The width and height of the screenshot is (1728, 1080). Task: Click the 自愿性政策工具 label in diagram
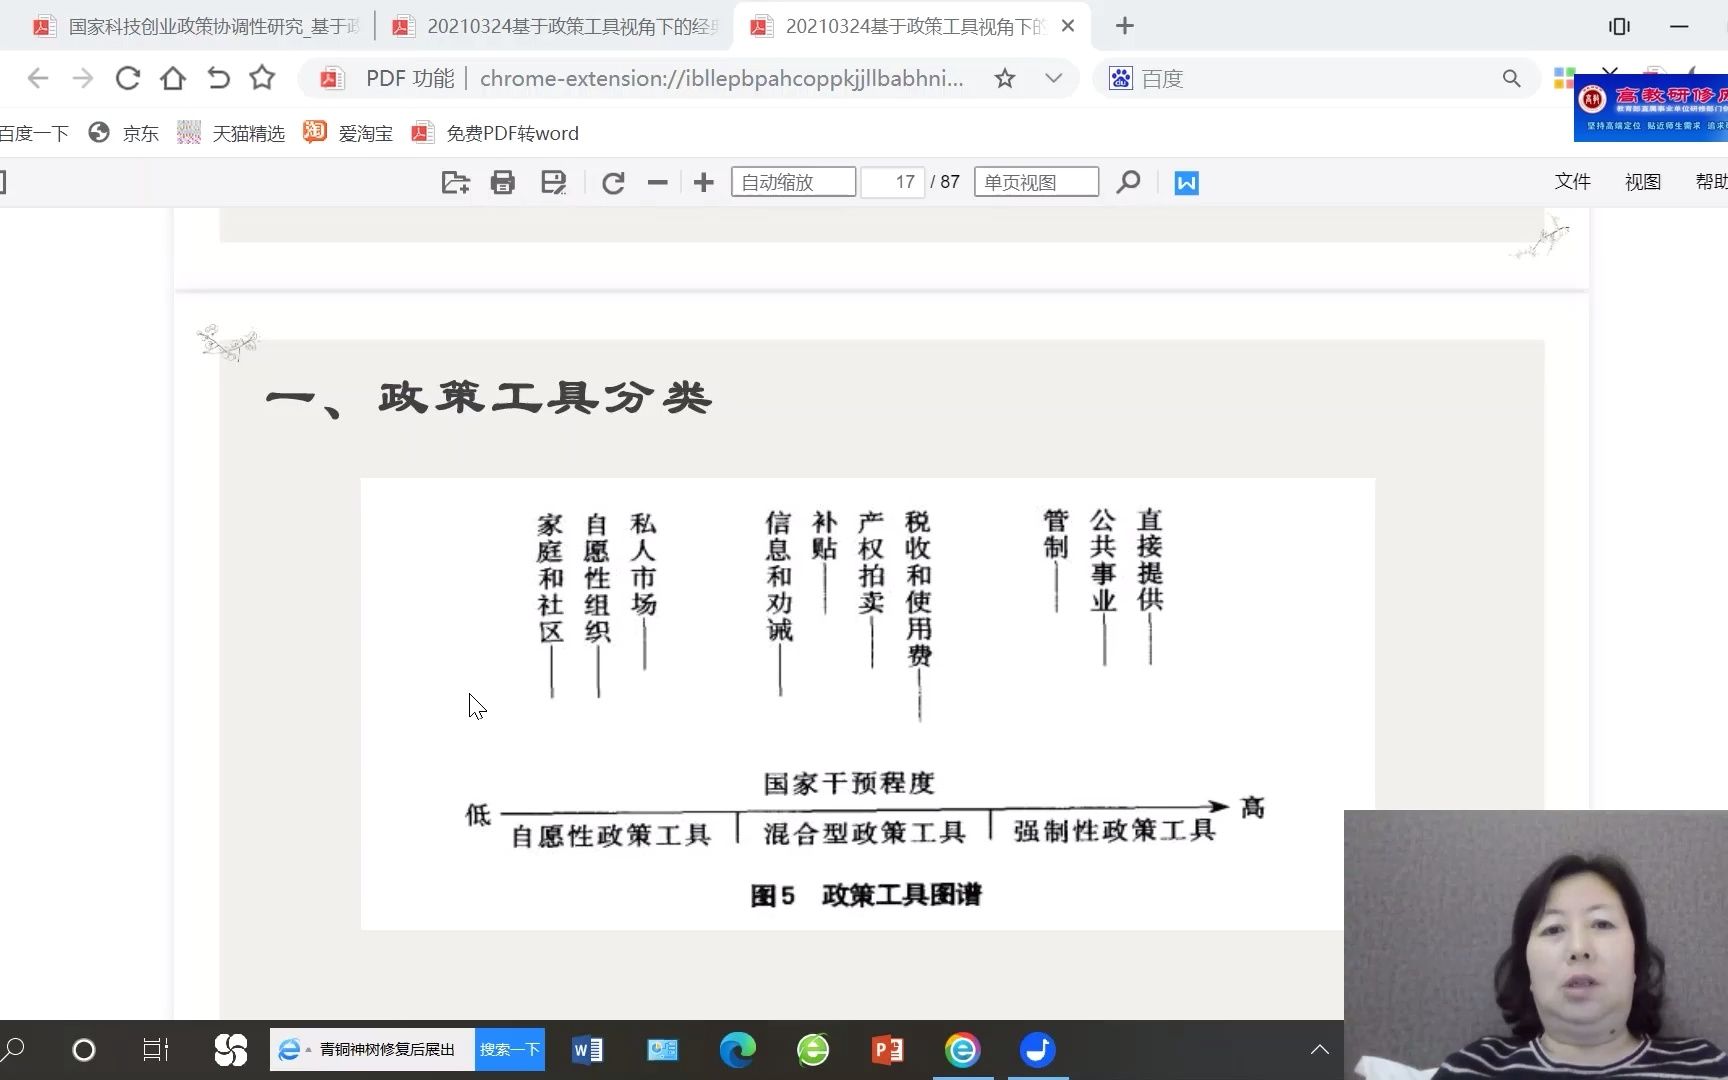(x=611, y=835)
